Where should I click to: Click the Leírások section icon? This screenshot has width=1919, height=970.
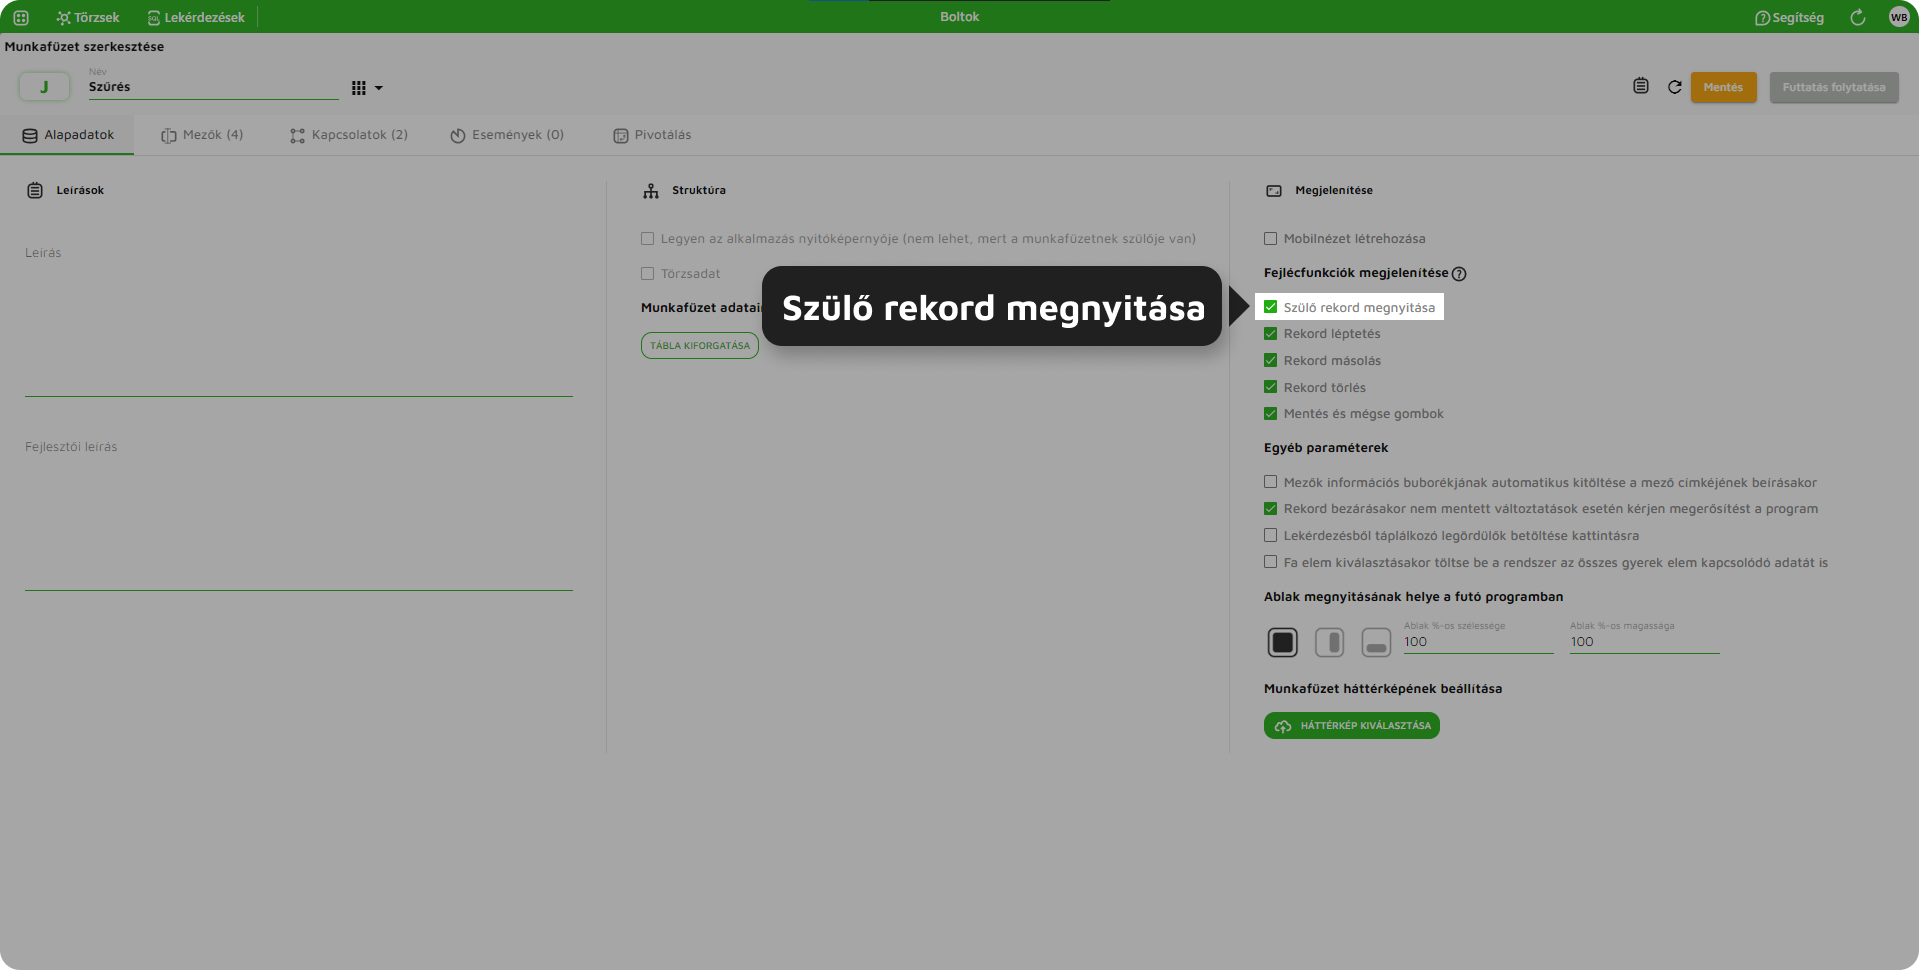(35, 190)
